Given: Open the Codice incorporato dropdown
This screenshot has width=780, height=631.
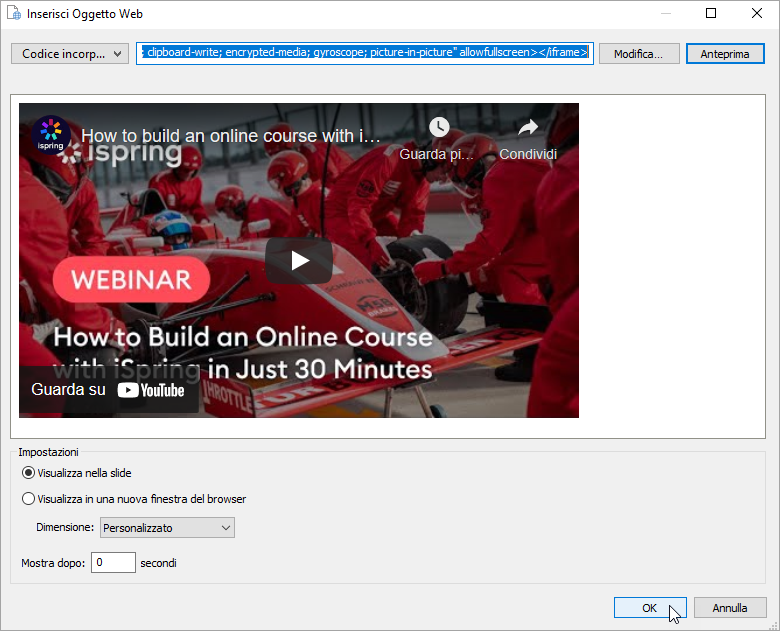Looking at the screenshot, I should coord(69,54).
